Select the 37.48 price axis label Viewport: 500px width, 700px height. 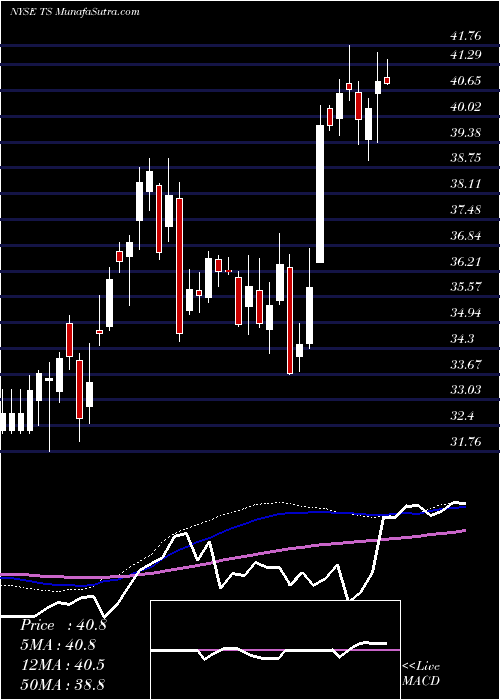tap(465, 210)
